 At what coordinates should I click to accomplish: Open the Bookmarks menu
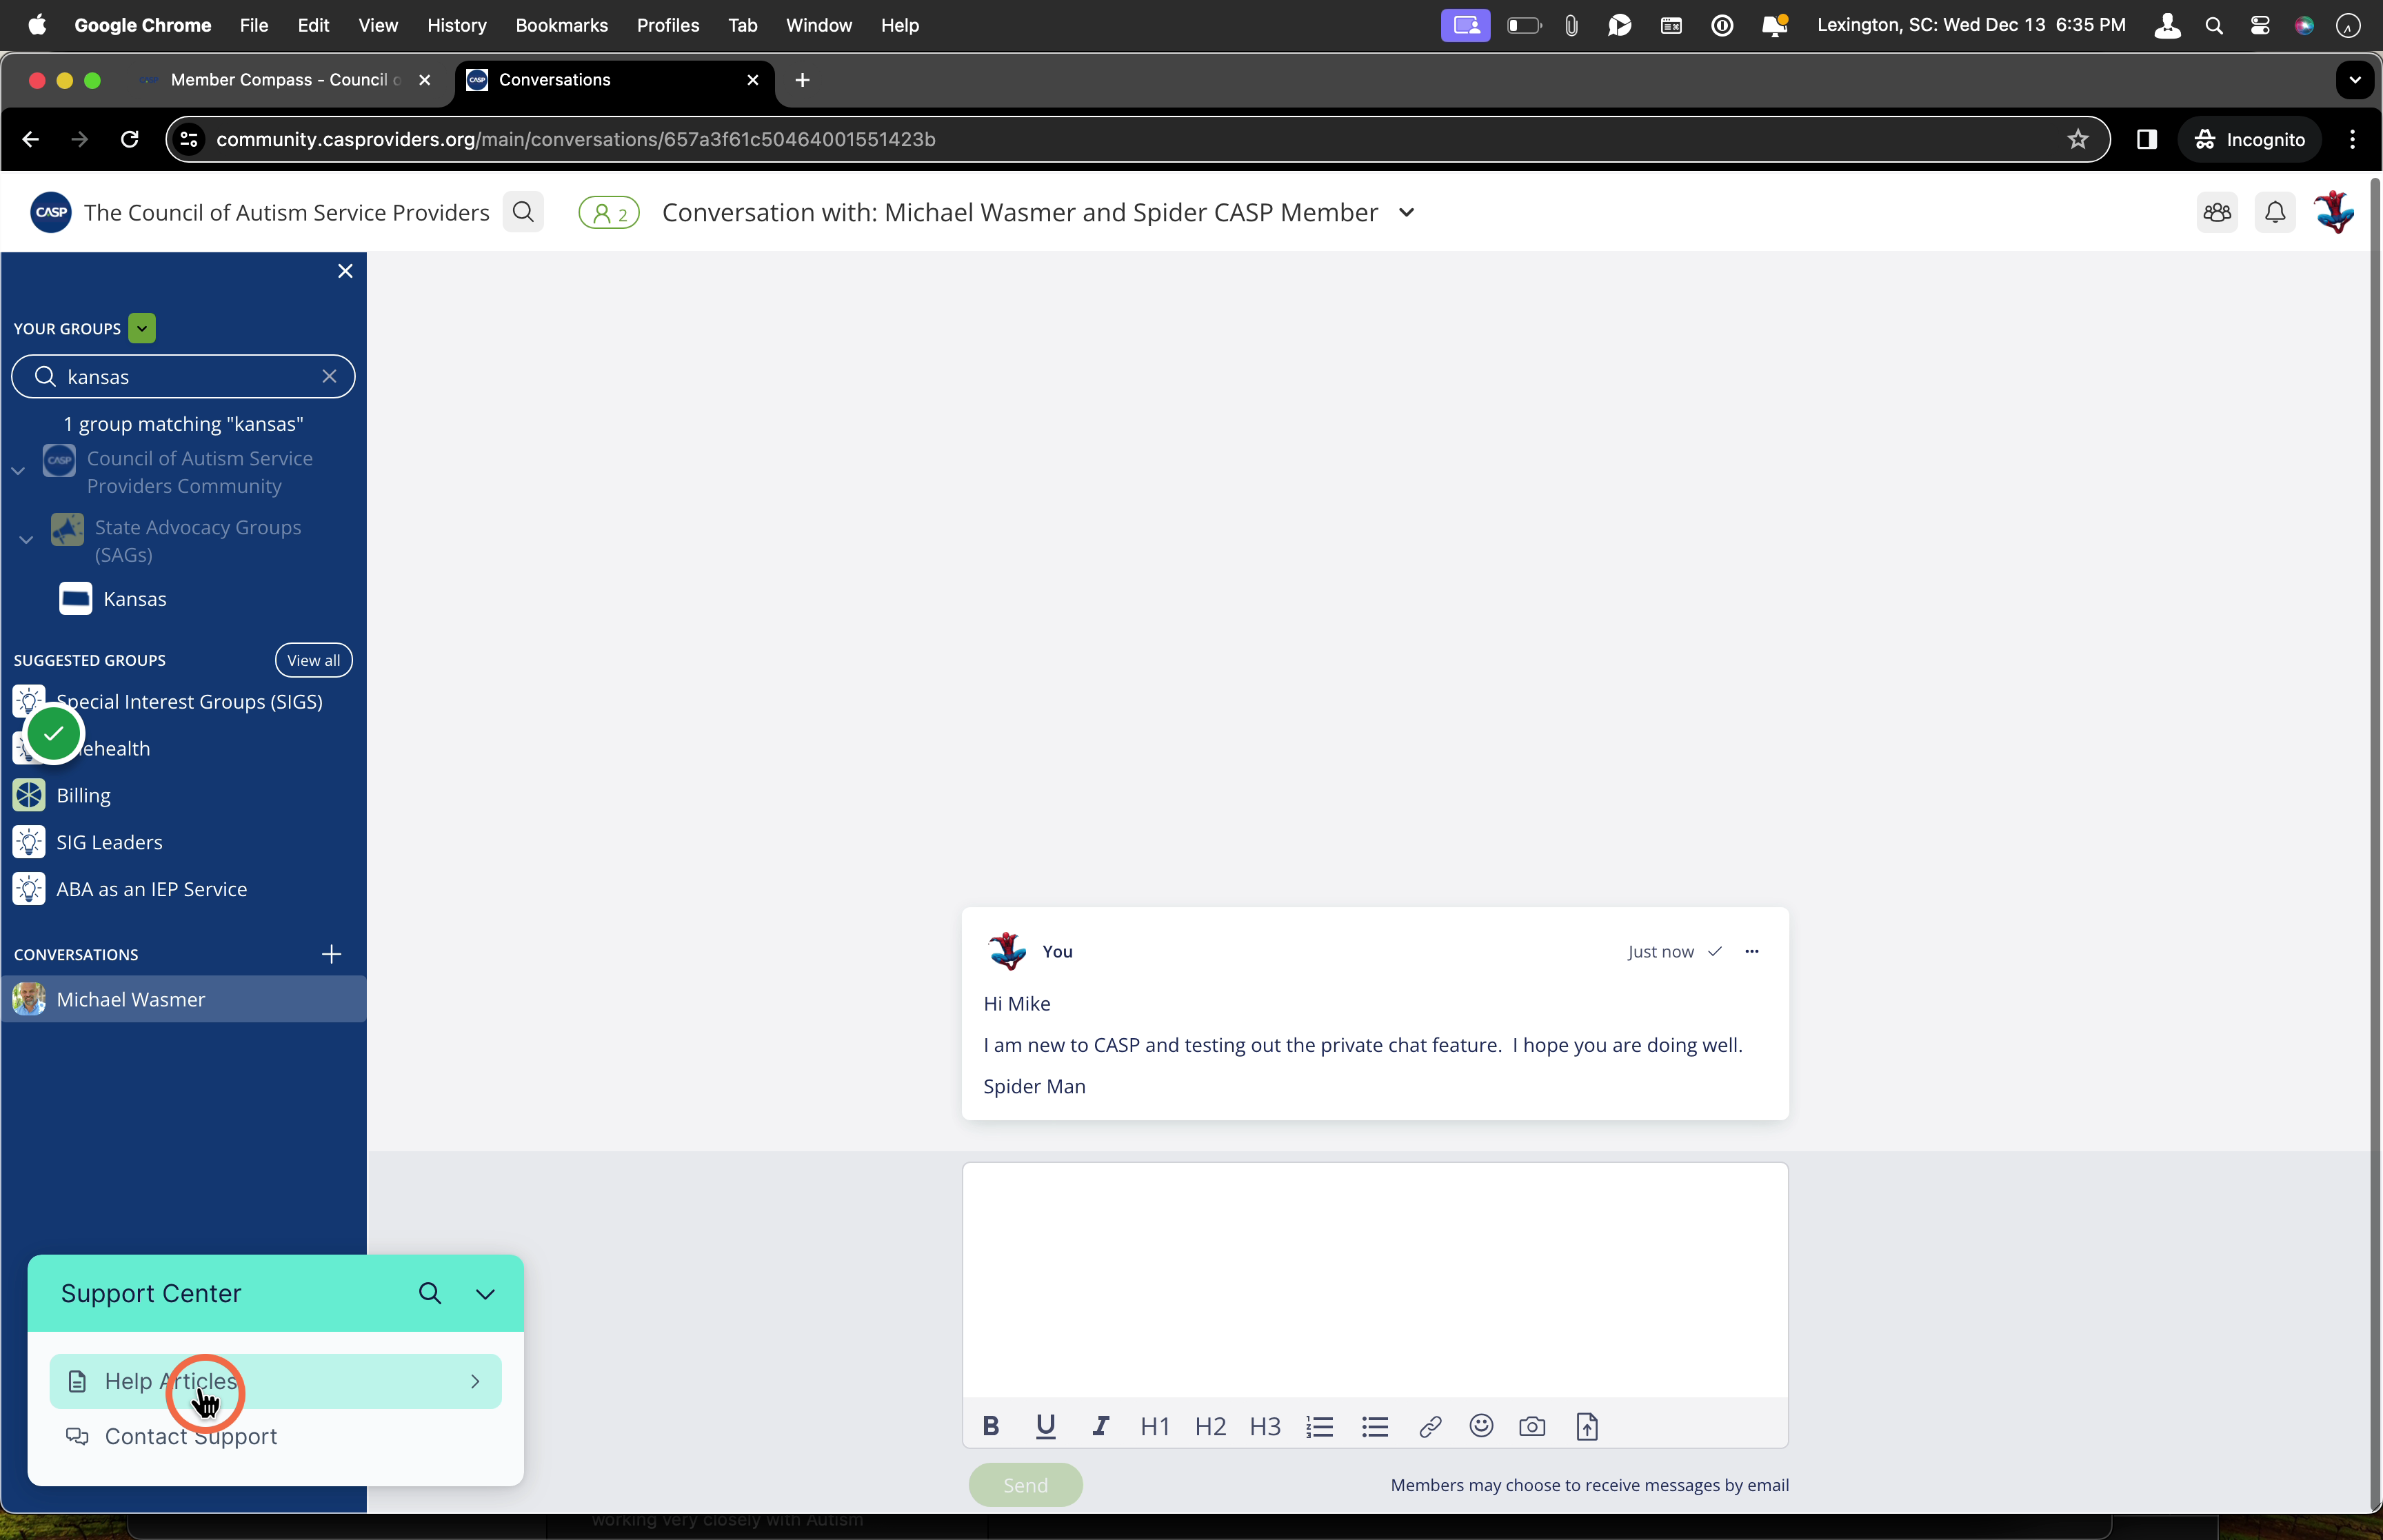pyautogui.click(x=561, y=25)
